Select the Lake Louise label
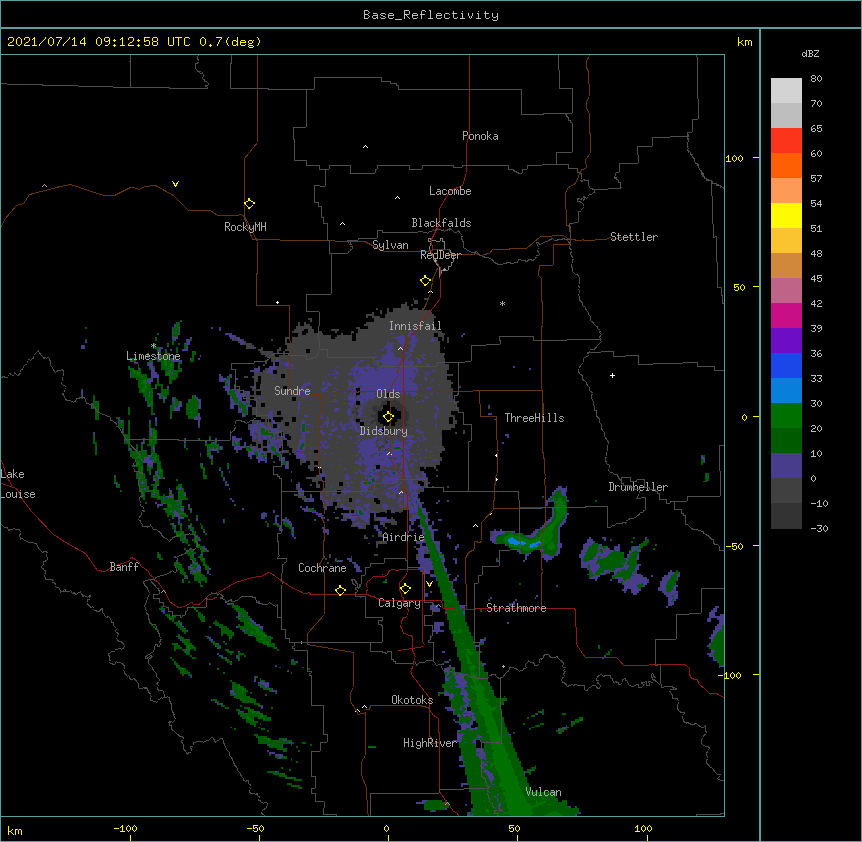 tap(18, 484)
